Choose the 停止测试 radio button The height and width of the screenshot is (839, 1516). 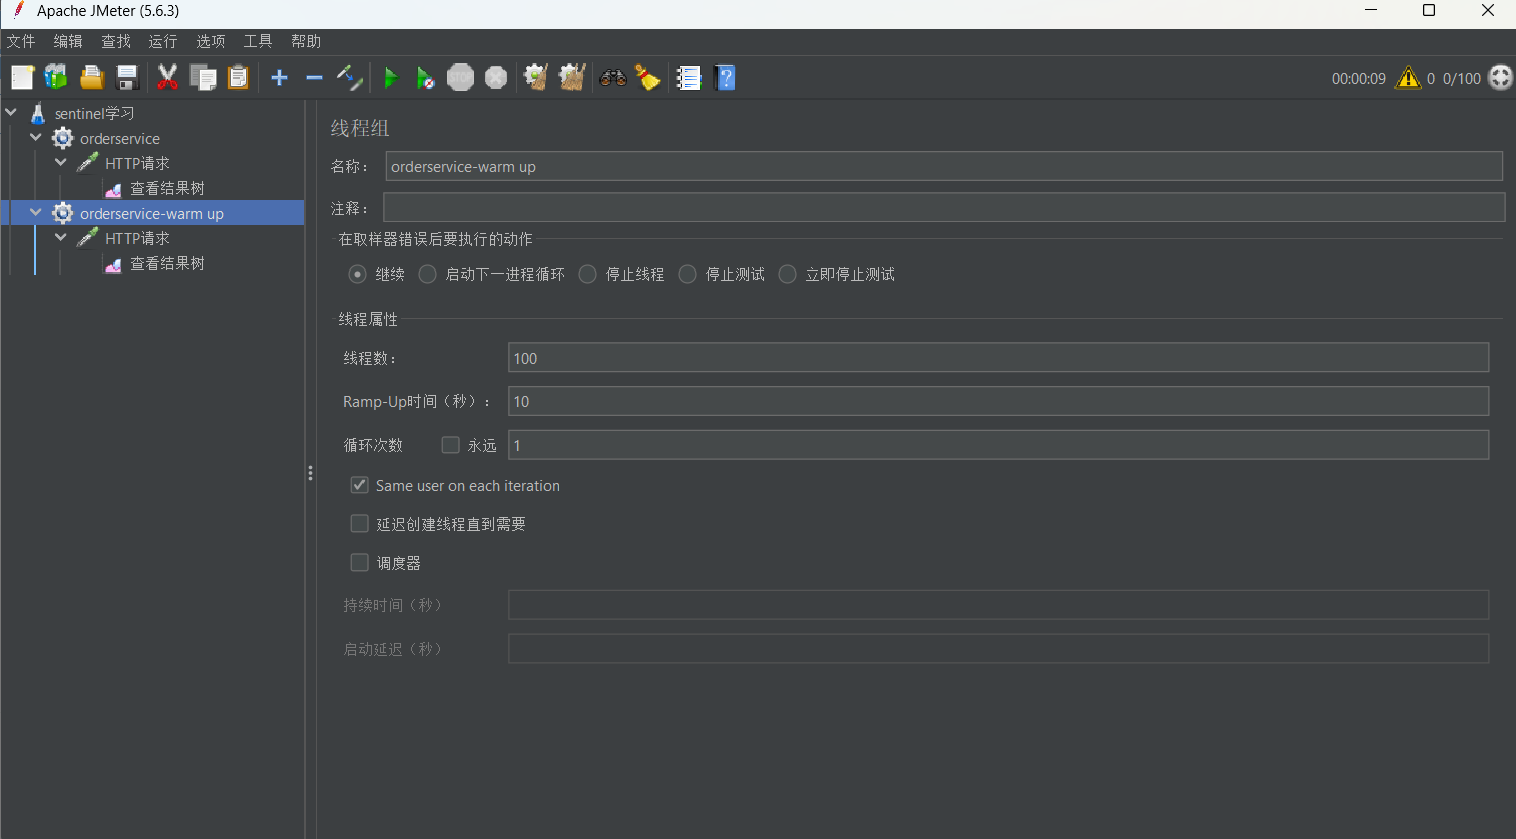688,274
